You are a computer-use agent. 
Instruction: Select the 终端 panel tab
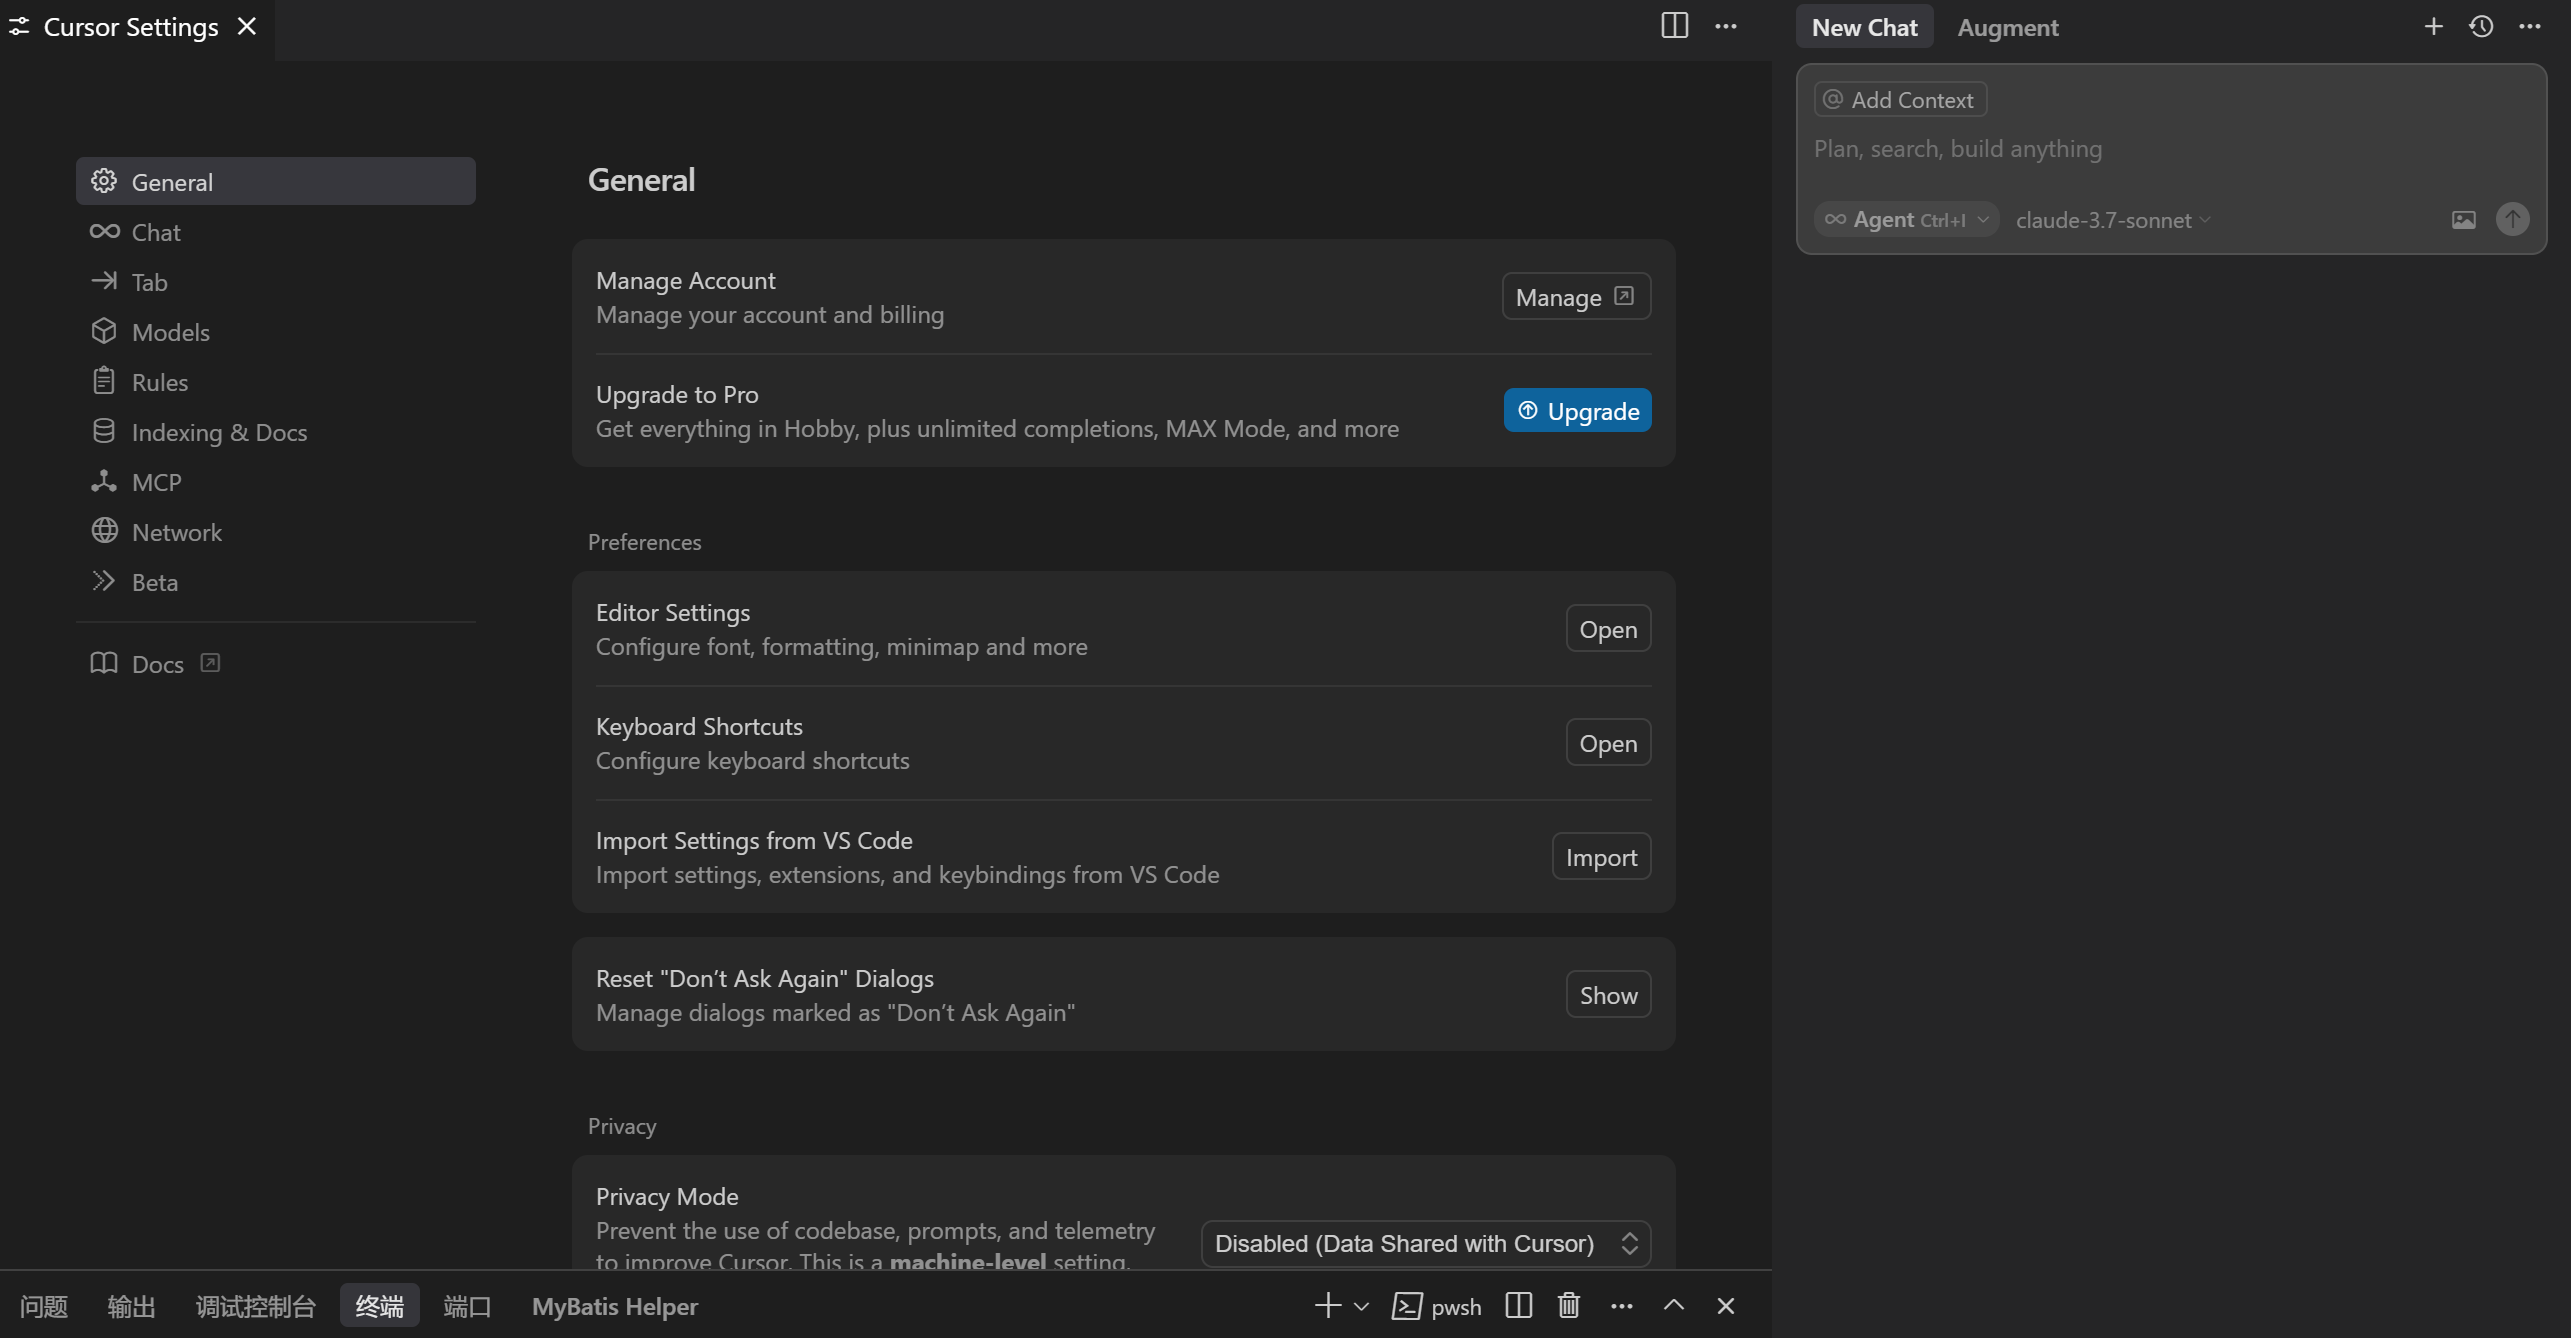tap(379, 1306)
